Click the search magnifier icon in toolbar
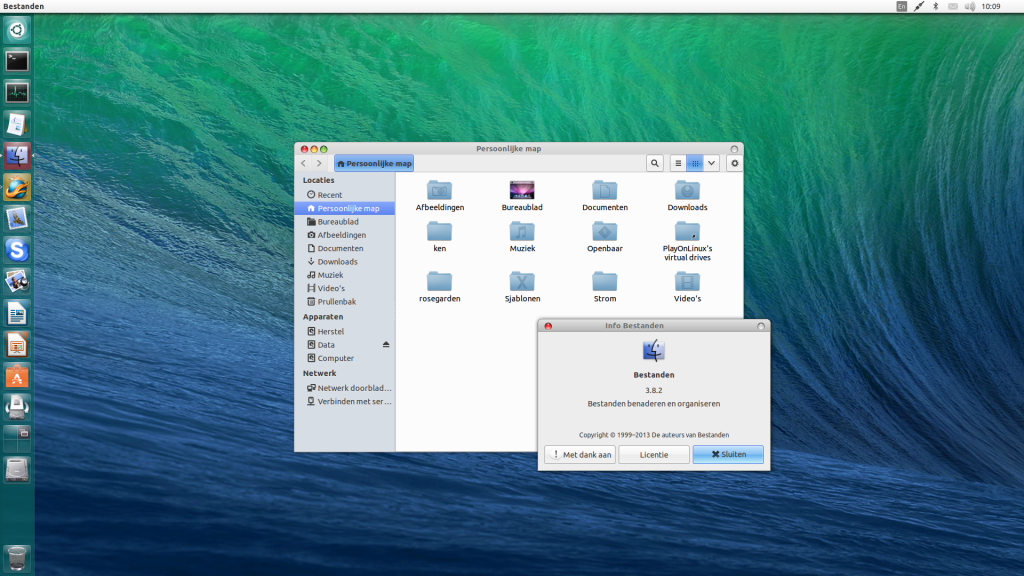Image resolution: width=1024 pixels, height=576 pixels. point(654,163)
